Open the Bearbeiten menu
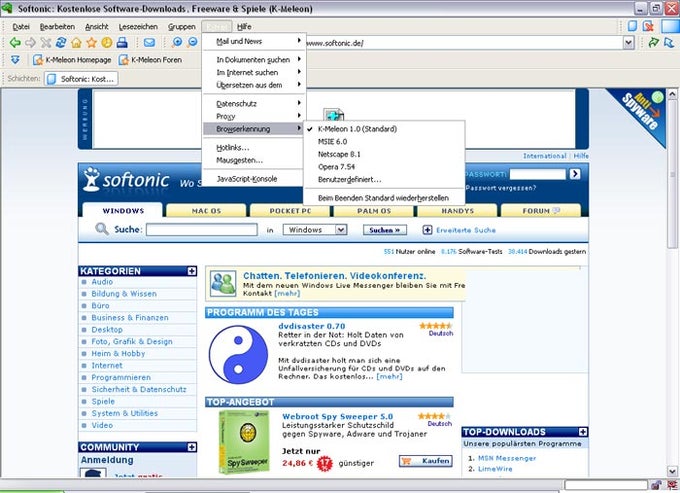 [x=57, y=26]
